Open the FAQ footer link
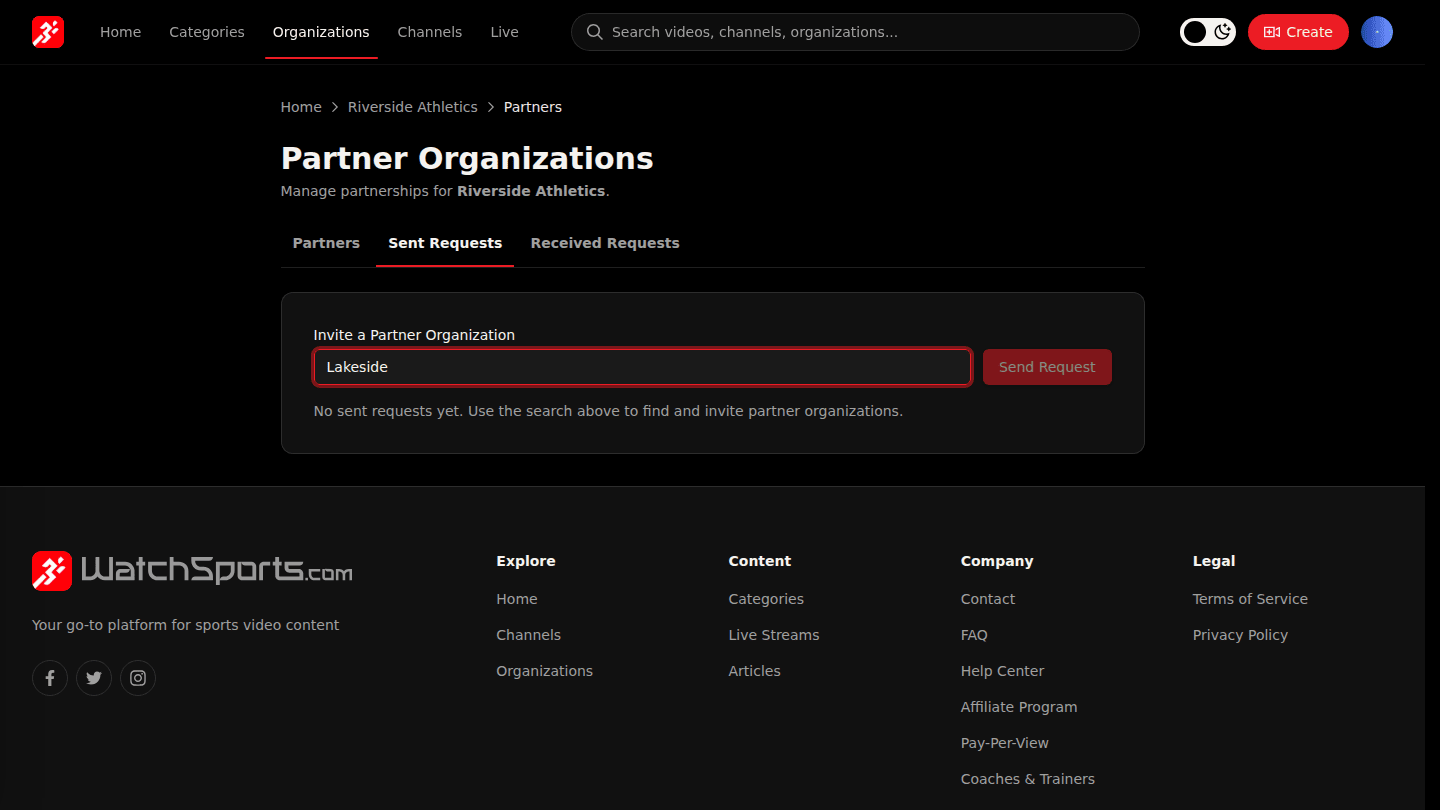This screenshot has width=1440, height=810. click(x=974, y=635)
